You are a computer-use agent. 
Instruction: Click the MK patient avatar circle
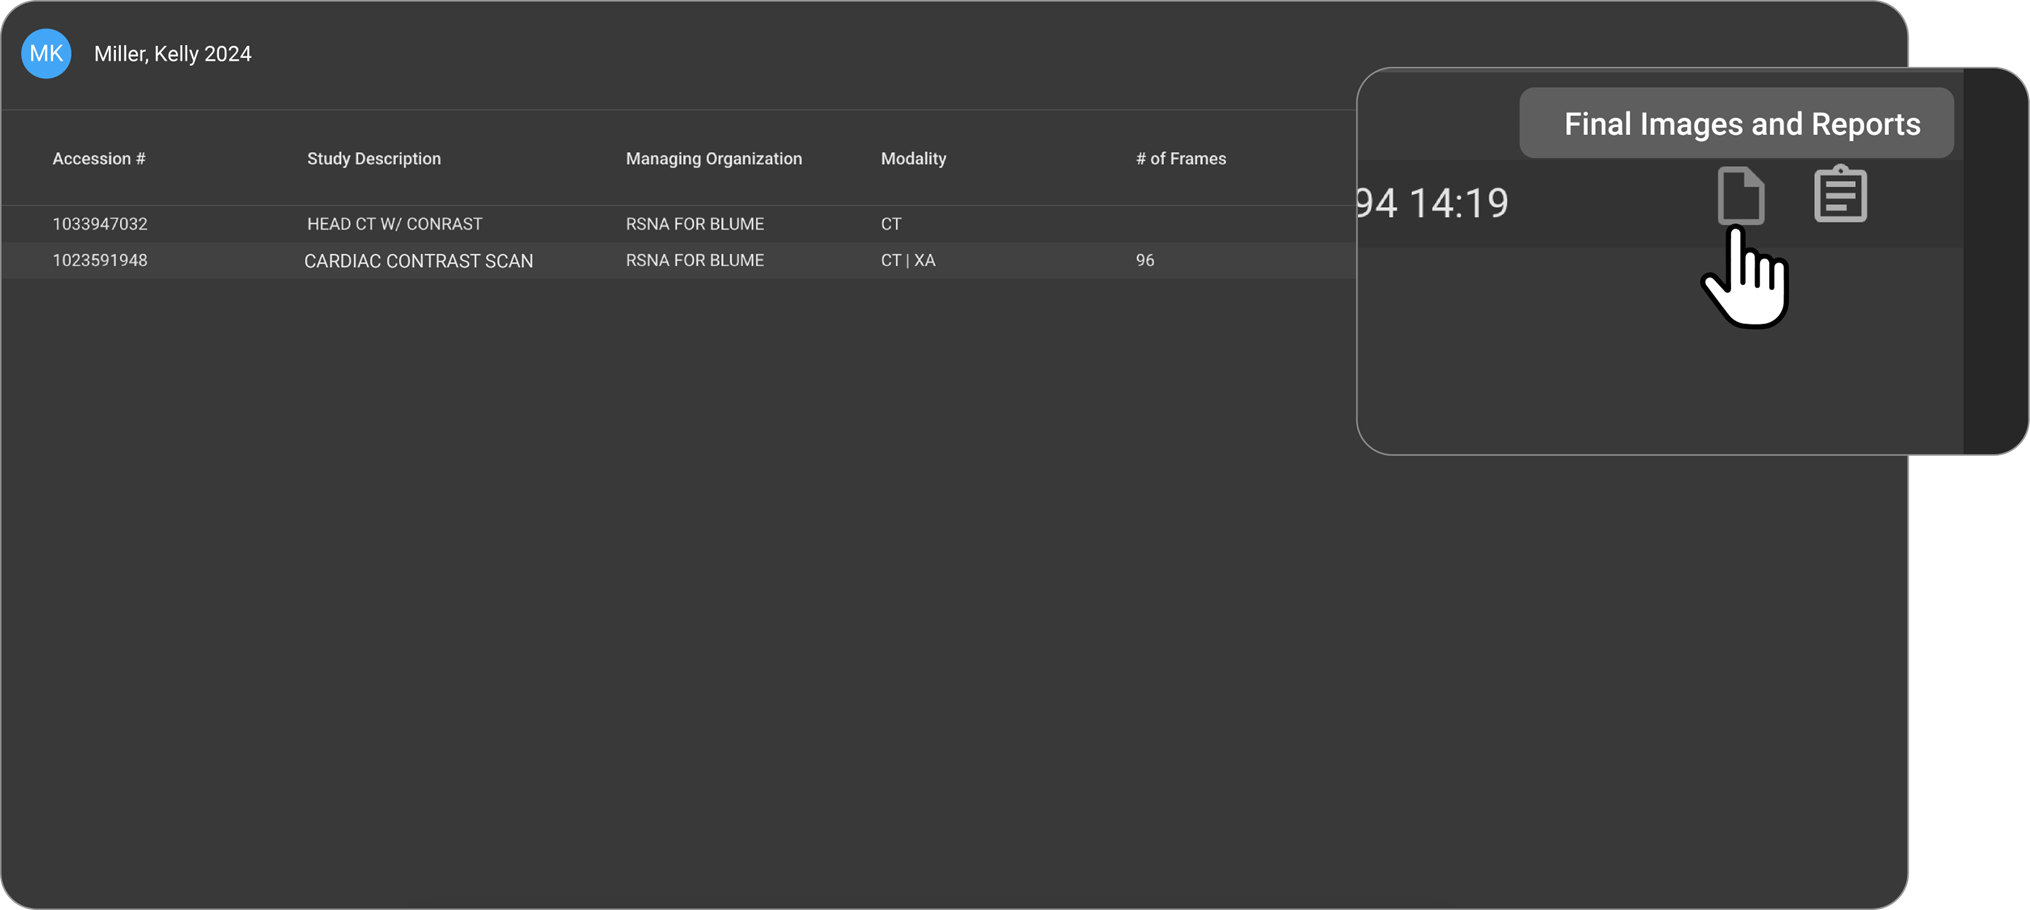(x=46, y=54)
